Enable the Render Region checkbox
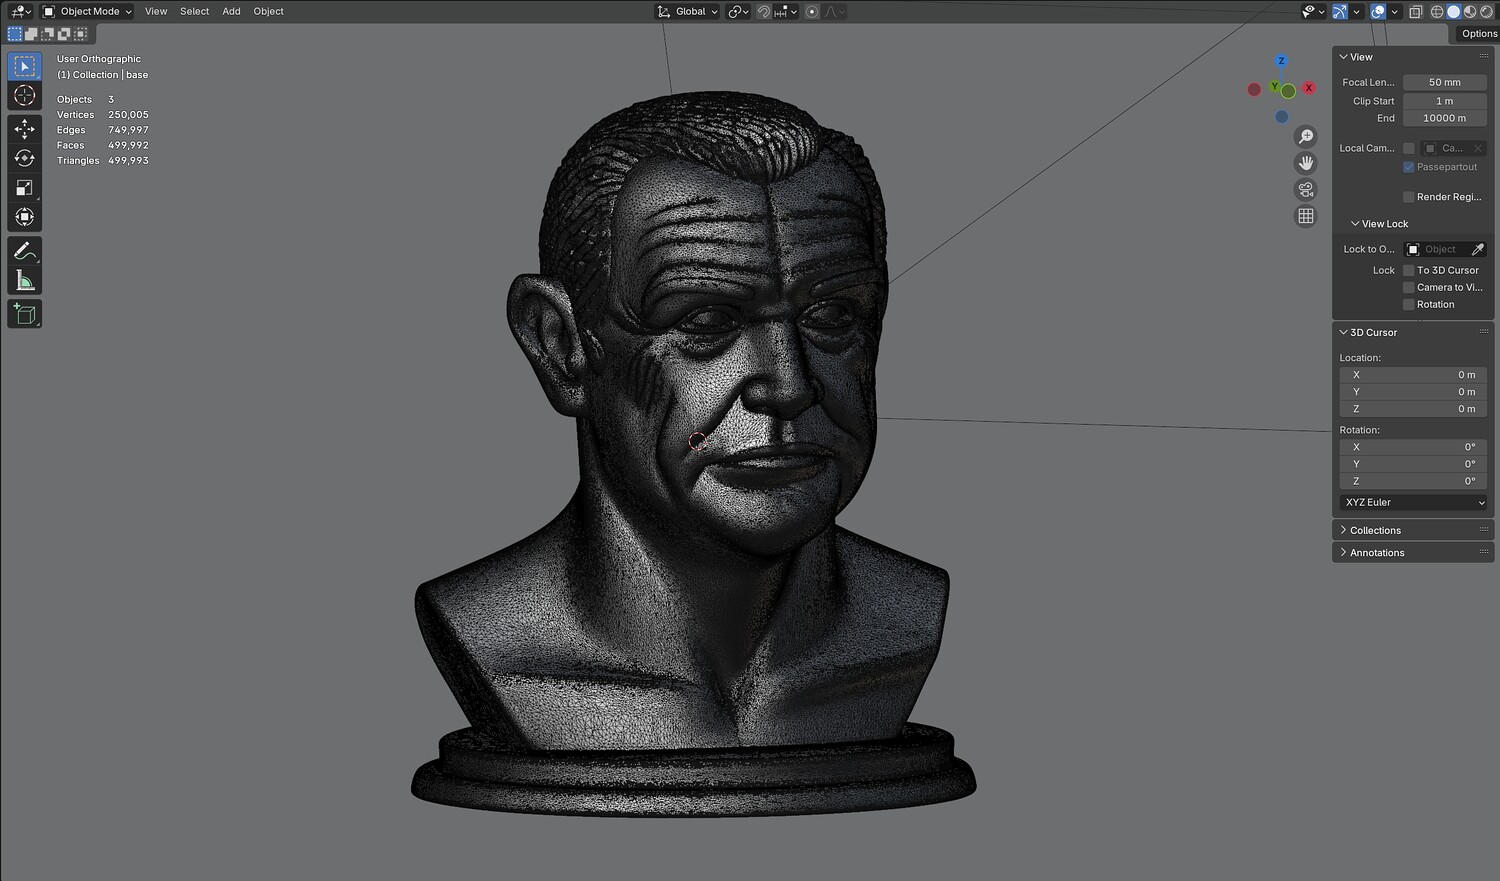The width and height of the screenshot is (1500, 881). point(1409,197)
